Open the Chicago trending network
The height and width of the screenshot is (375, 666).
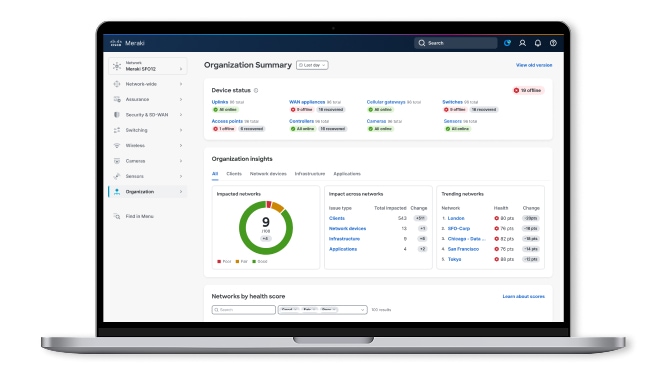coord(466,239)
